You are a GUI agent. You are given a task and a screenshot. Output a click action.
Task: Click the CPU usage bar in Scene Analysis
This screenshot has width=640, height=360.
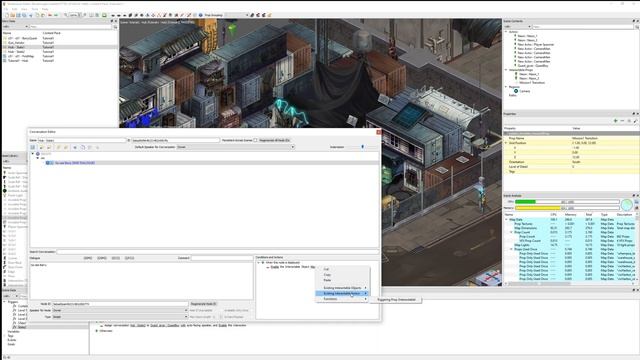567,202
